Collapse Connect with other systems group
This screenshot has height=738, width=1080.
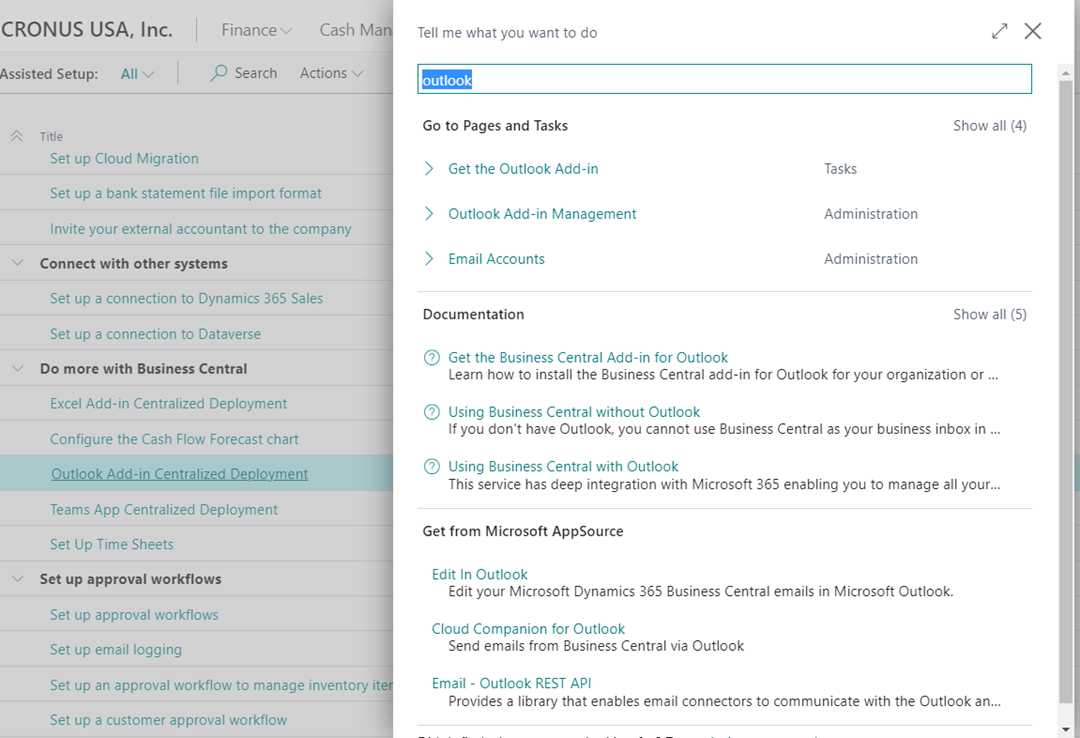[18, 263]
